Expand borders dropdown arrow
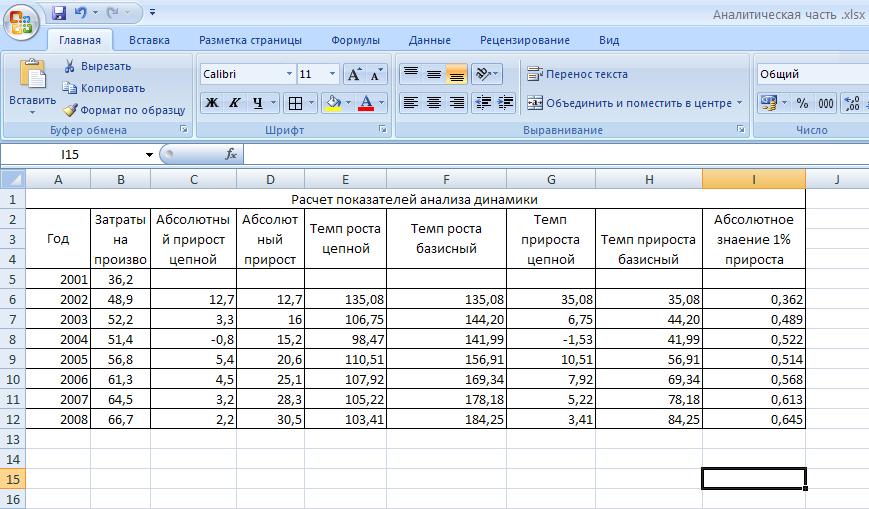Viewport: 869px width, 509px height. pyautogui.click(x=311, y=103)
